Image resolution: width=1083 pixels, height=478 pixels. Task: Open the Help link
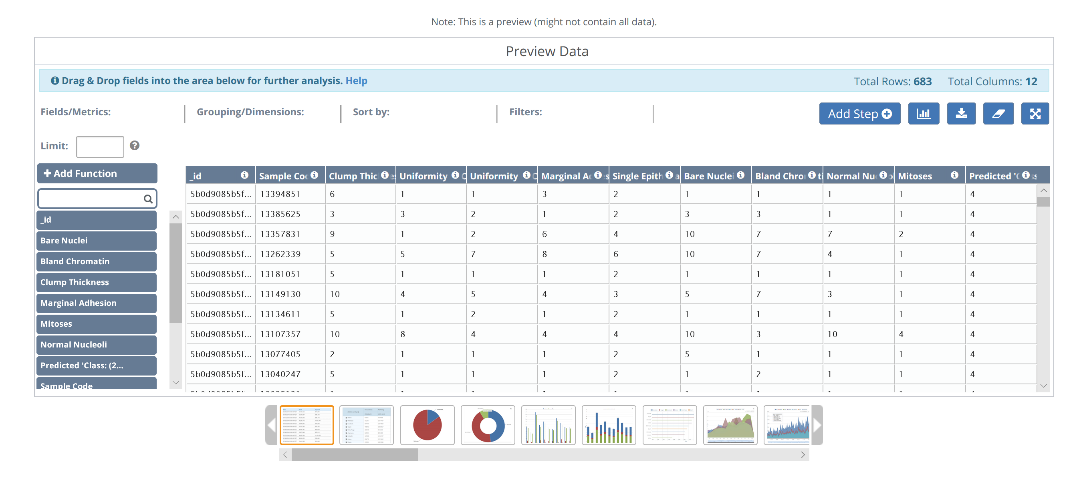(356, 81)
